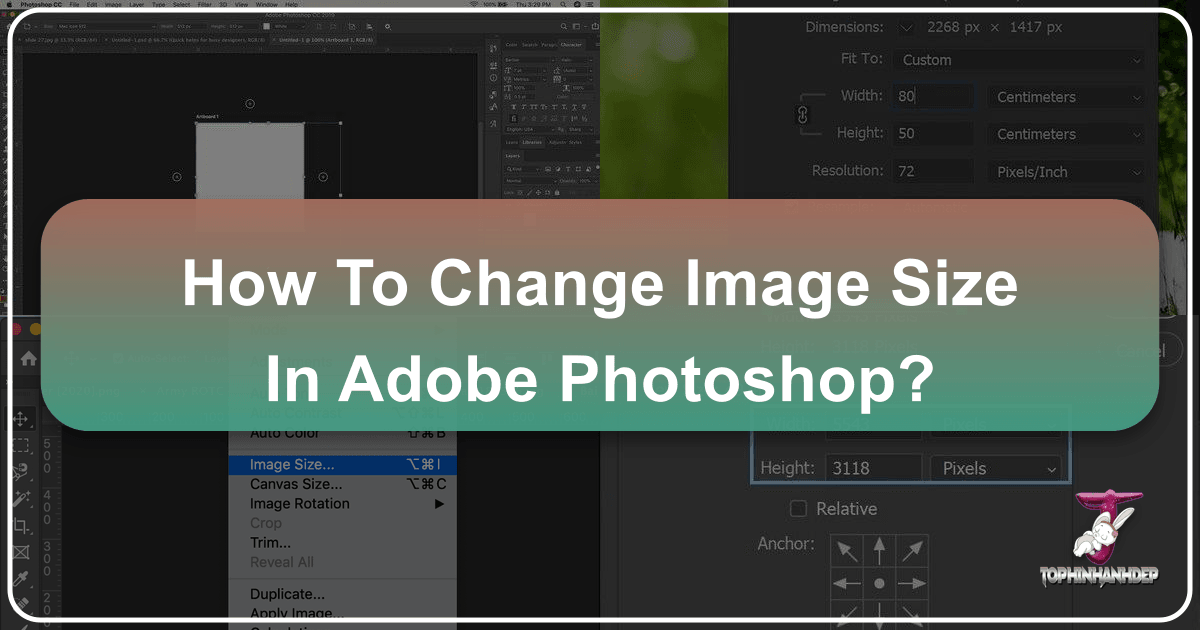Click the center anchor dot
The image size is (1200, 630).
pos(879,583)
